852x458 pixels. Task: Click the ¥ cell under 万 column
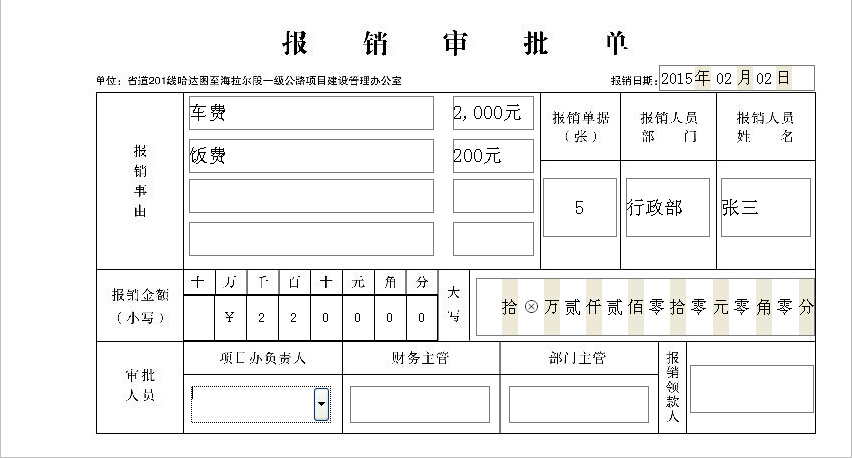click(x=230, y=318)
